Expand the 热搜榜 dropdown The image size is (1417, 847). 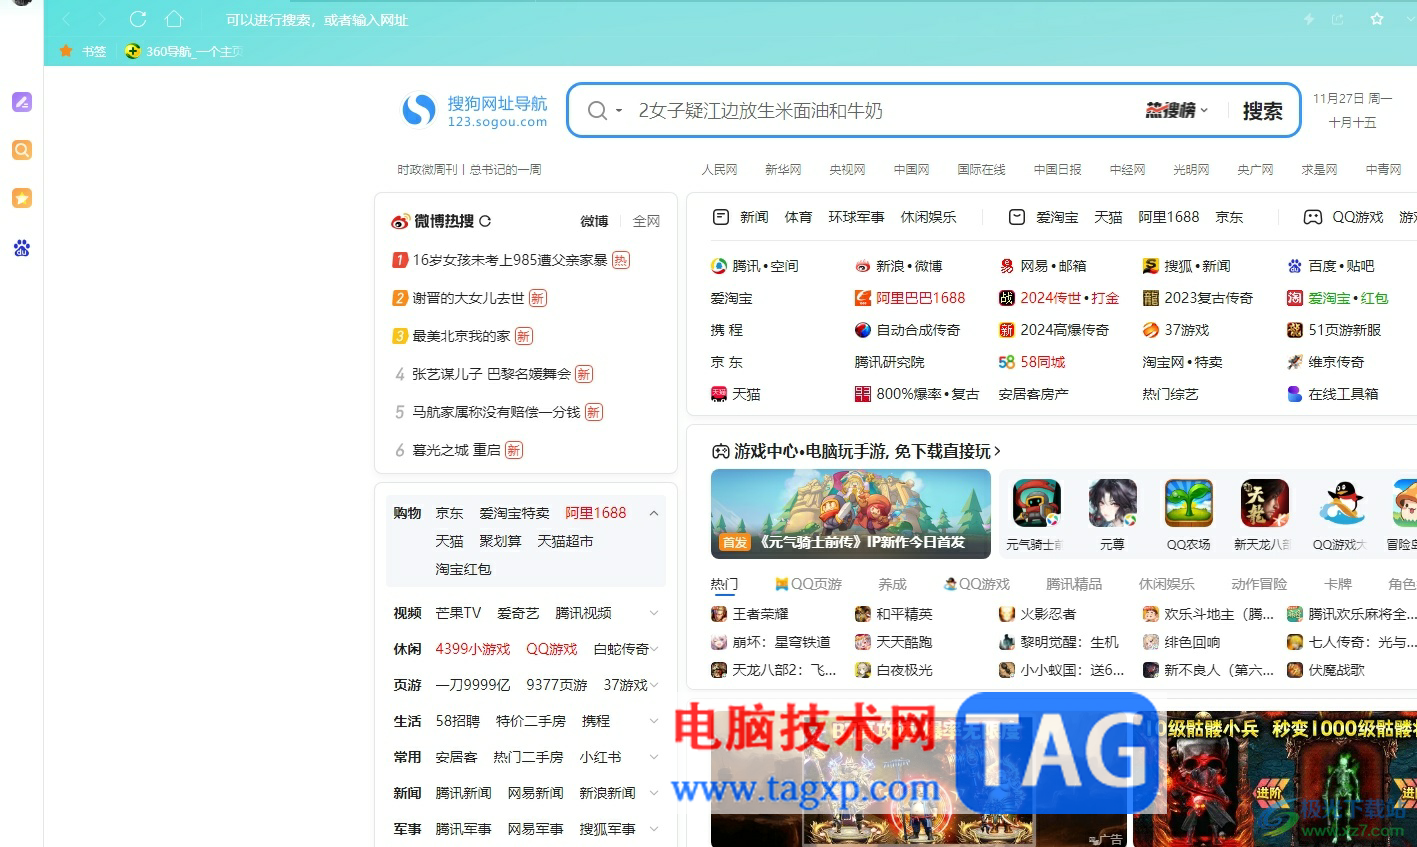coord(1177,111)
